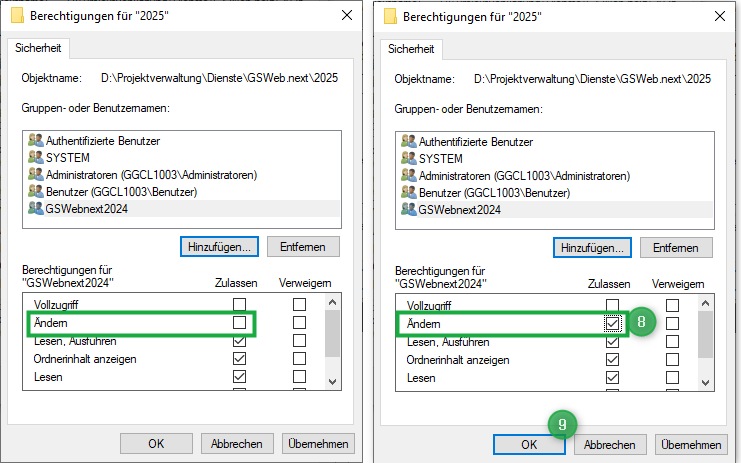
Task: Select Authentifizierte Benutzer in left dialog list
Action: click(x=182, y=140)
